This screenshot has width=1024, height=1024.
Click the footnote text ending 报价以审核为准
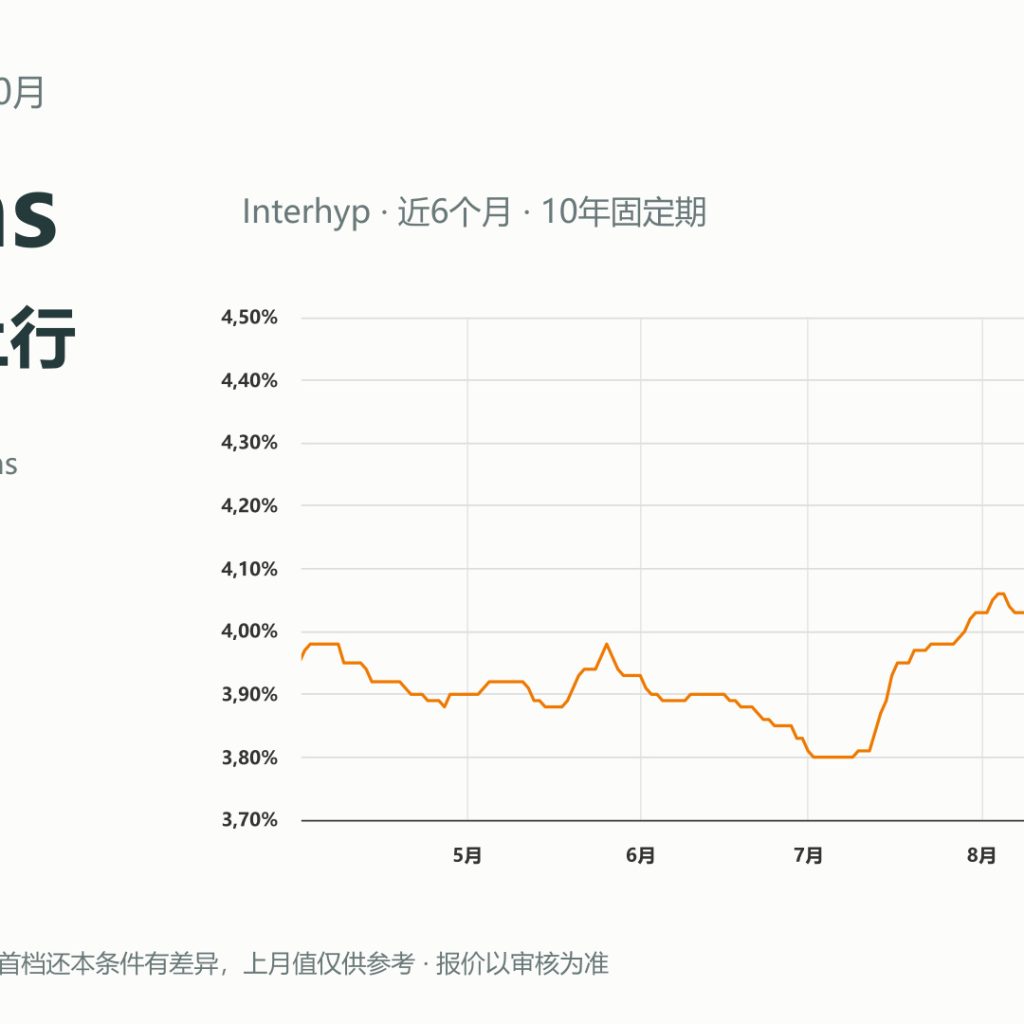(x=304, y=963)
